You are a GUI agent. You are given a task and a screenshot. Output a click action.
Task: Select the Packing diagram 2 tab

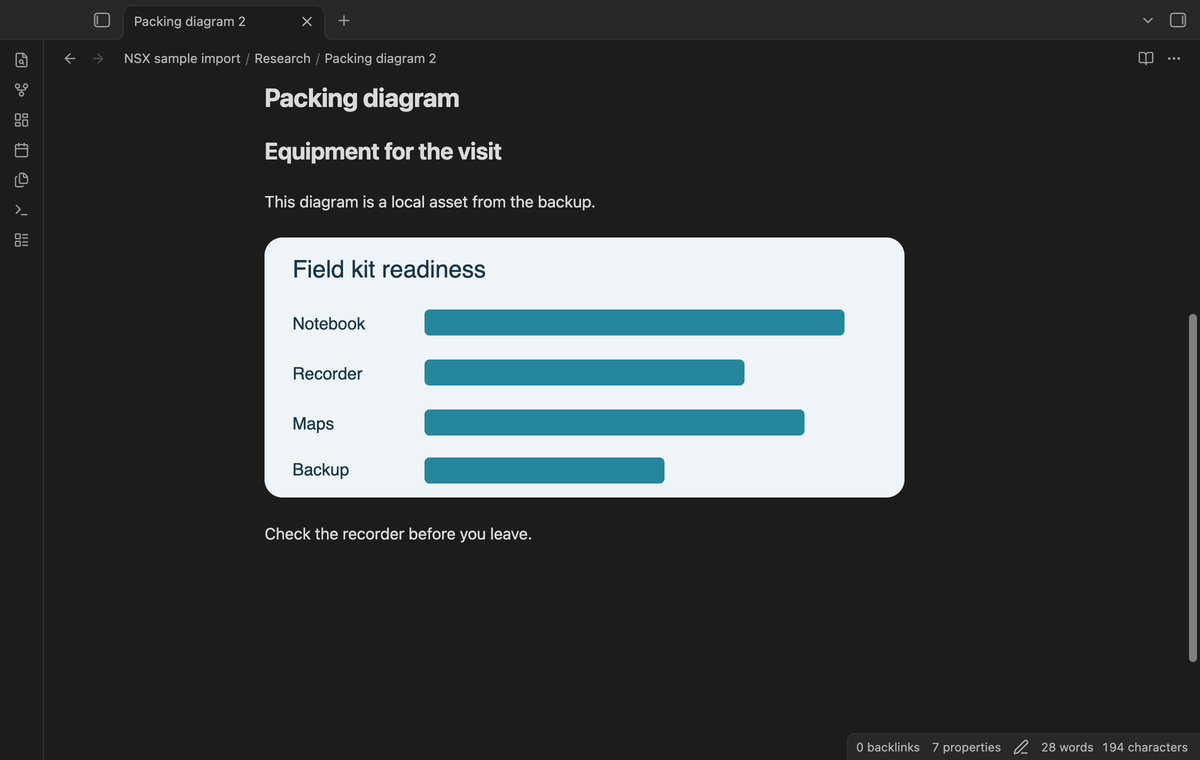point(222,21)
